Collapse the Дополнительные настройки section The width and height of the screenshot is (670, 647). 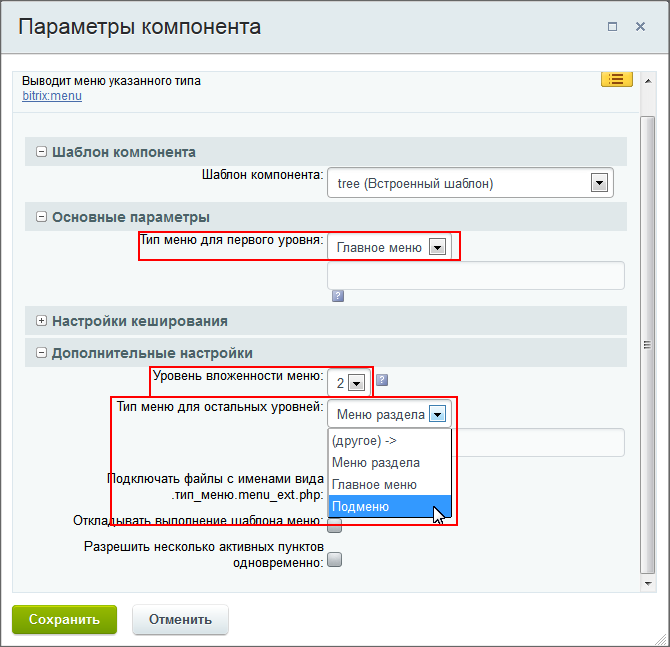[41, 353]
